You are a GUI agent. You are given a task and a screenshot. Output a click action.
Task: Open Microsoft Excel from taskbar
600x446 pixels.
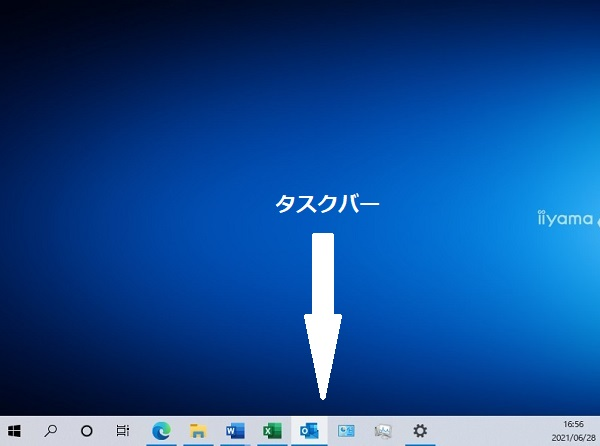point(272,431)
